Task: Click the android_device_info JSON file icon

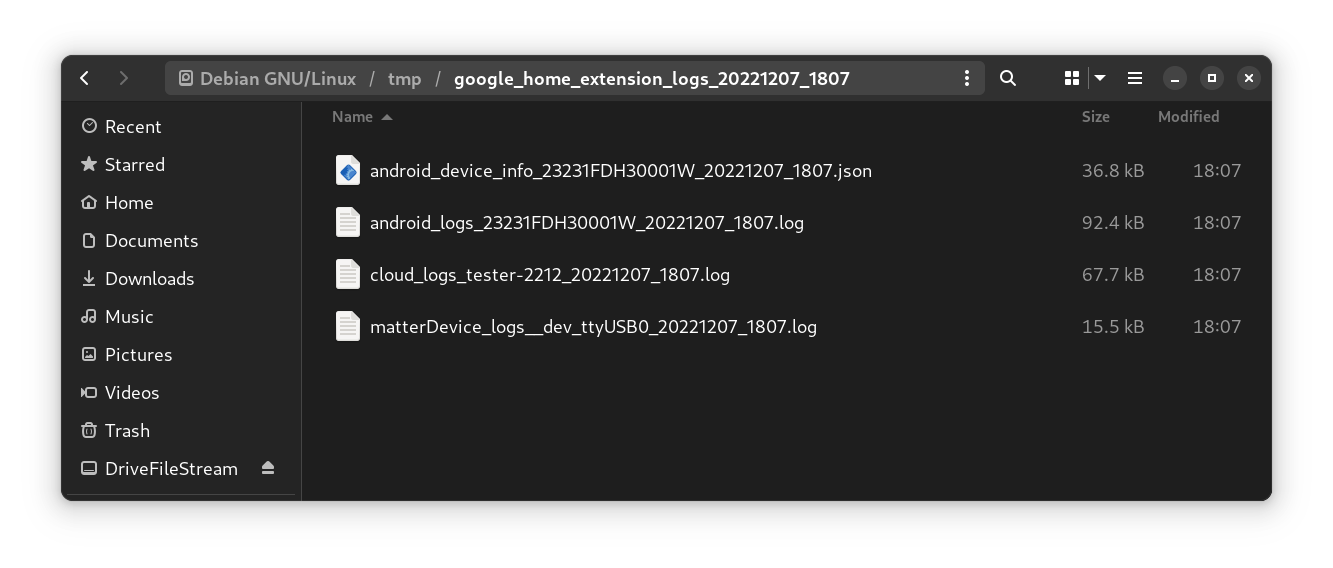Action: coord(348,171)
